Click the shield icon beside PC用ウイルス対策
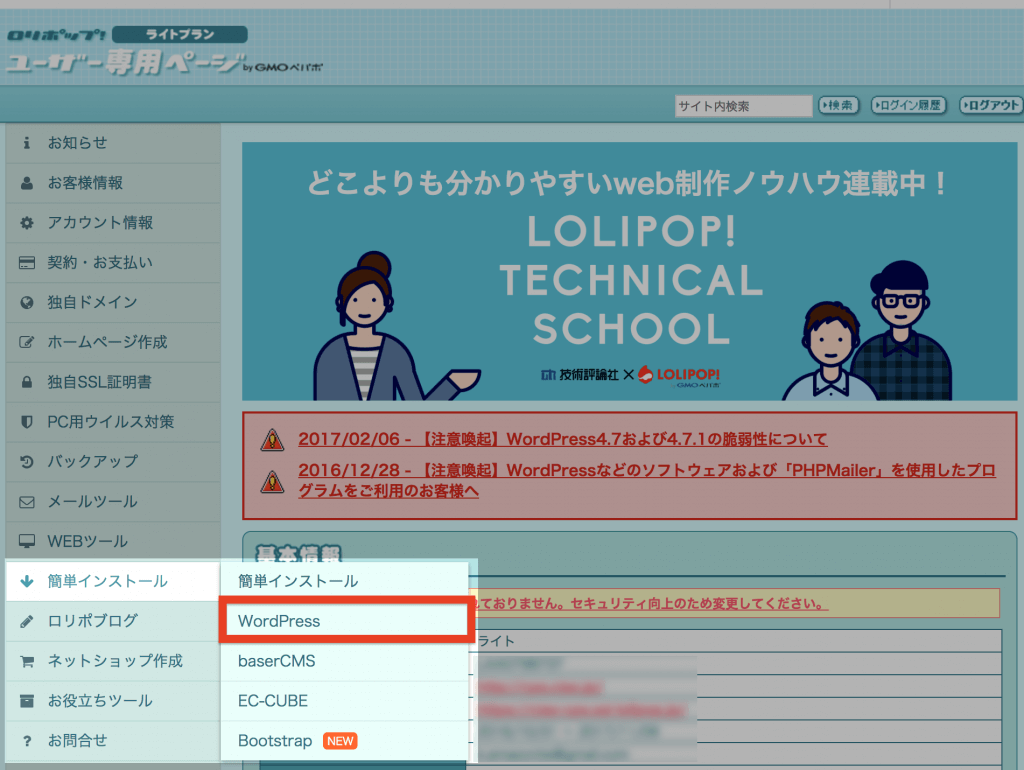The image size is (1024, 770). pos(26,422)
